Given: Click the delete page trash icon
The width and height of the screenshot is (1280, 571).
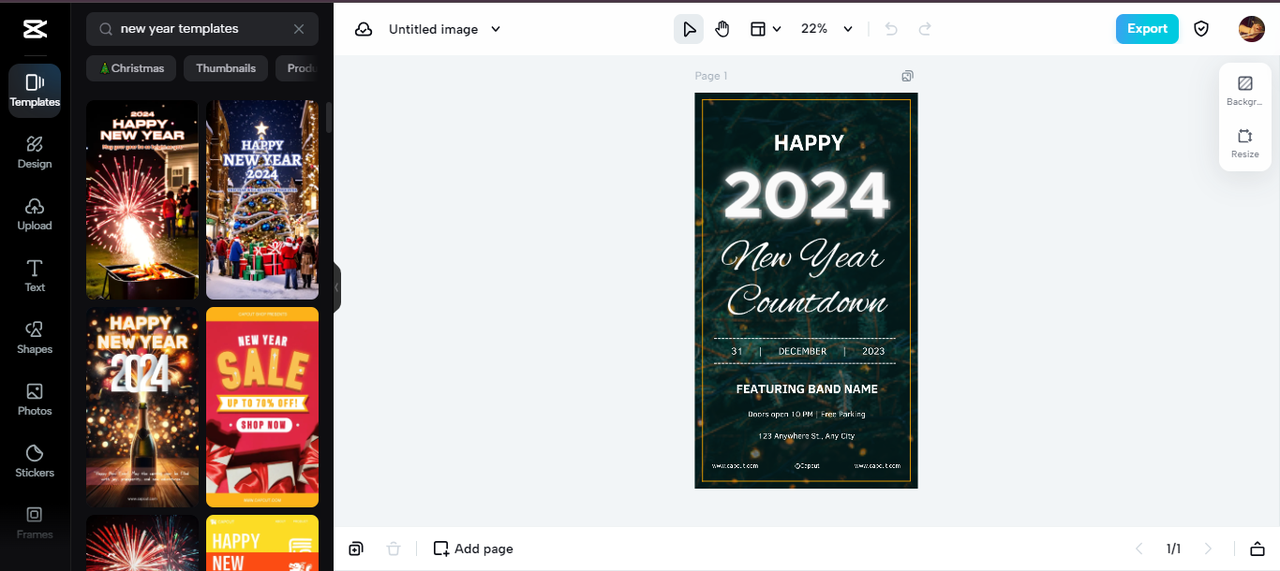Looking at the screenshot, I should click(394, 548).
